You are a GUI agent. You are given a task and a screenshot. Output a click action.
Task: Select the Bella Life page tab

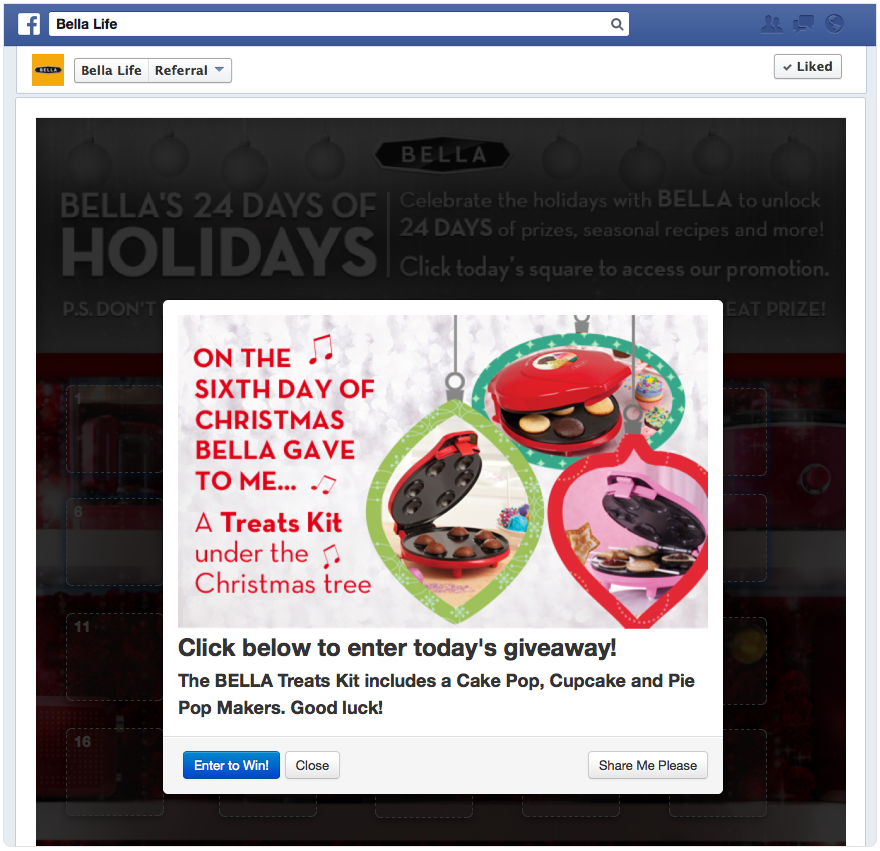pyautogui.click(x=112, y=71)
